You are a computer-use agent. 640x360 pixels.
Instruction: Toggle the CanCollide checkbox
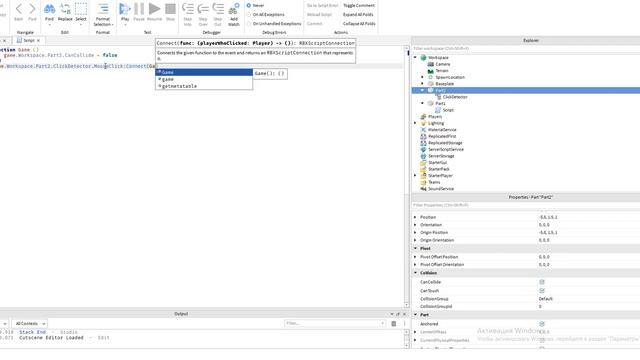pos(542,282)
